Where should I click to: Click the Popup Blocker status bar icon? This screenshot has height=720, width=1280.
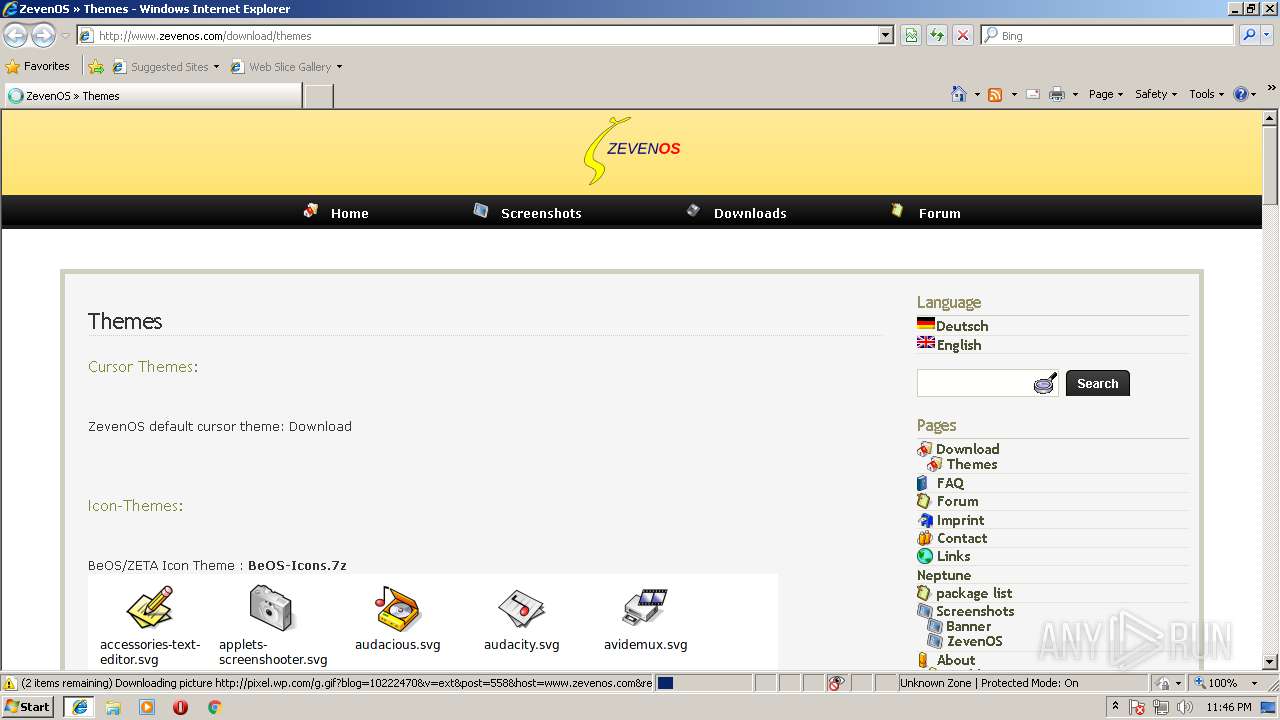(x=836, y=683)
